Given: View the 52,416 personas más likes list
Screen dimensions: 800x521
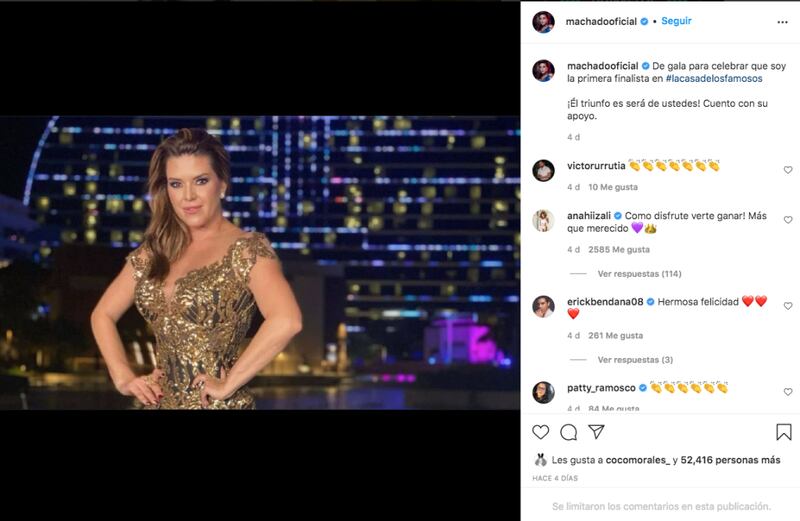Looking at the screenshot, I should [x=730, y=460].
